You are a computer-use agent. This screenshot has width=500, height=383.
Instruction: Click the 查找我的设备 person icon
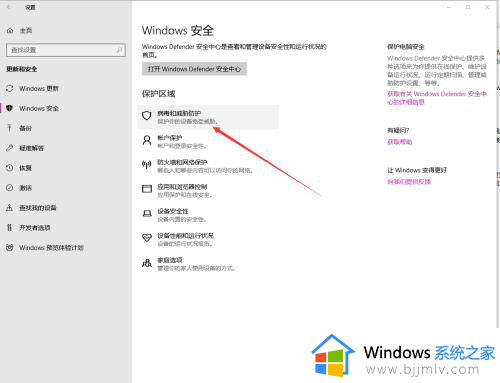(x=10, y=208)
